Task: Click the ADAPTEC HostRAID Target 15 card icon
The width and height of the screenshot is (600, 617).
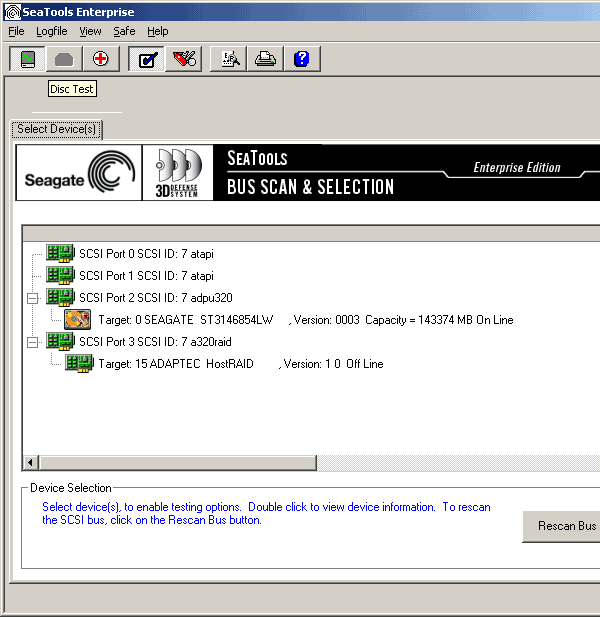Action: [x=79, y=364]
